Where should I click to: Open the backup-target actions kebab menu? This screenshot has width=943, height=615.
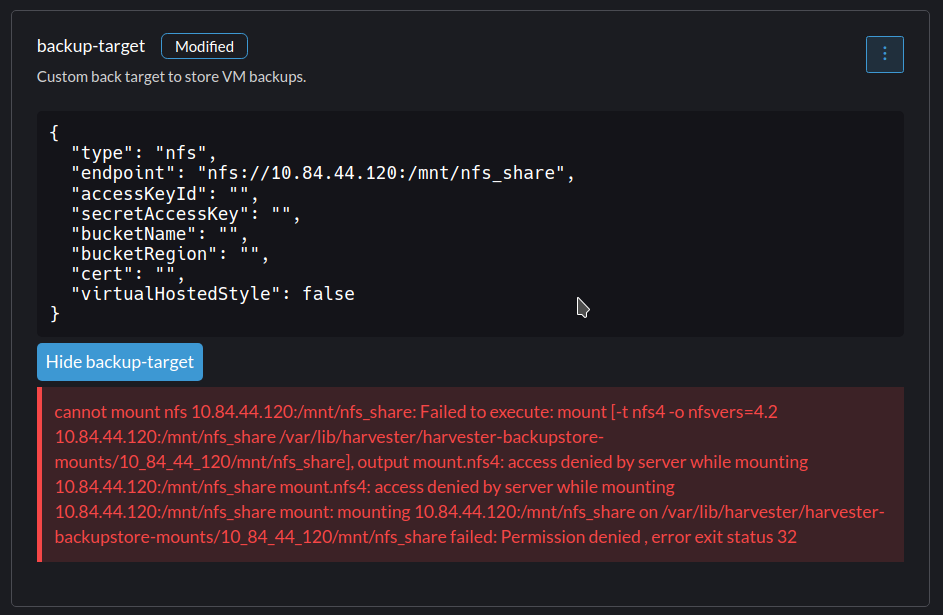[884, 54]
